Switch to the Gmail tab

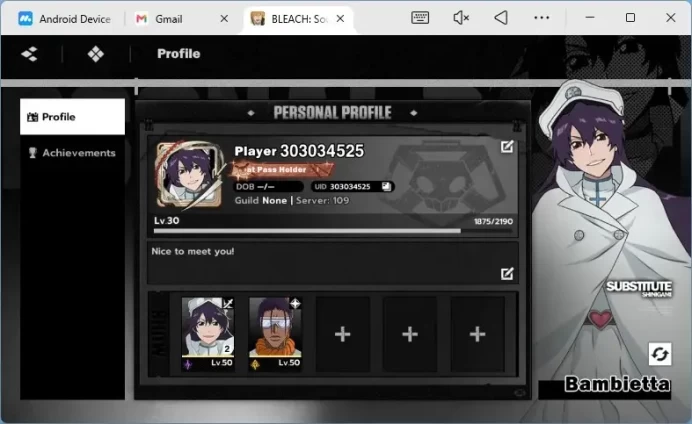(x=160, y=19)
